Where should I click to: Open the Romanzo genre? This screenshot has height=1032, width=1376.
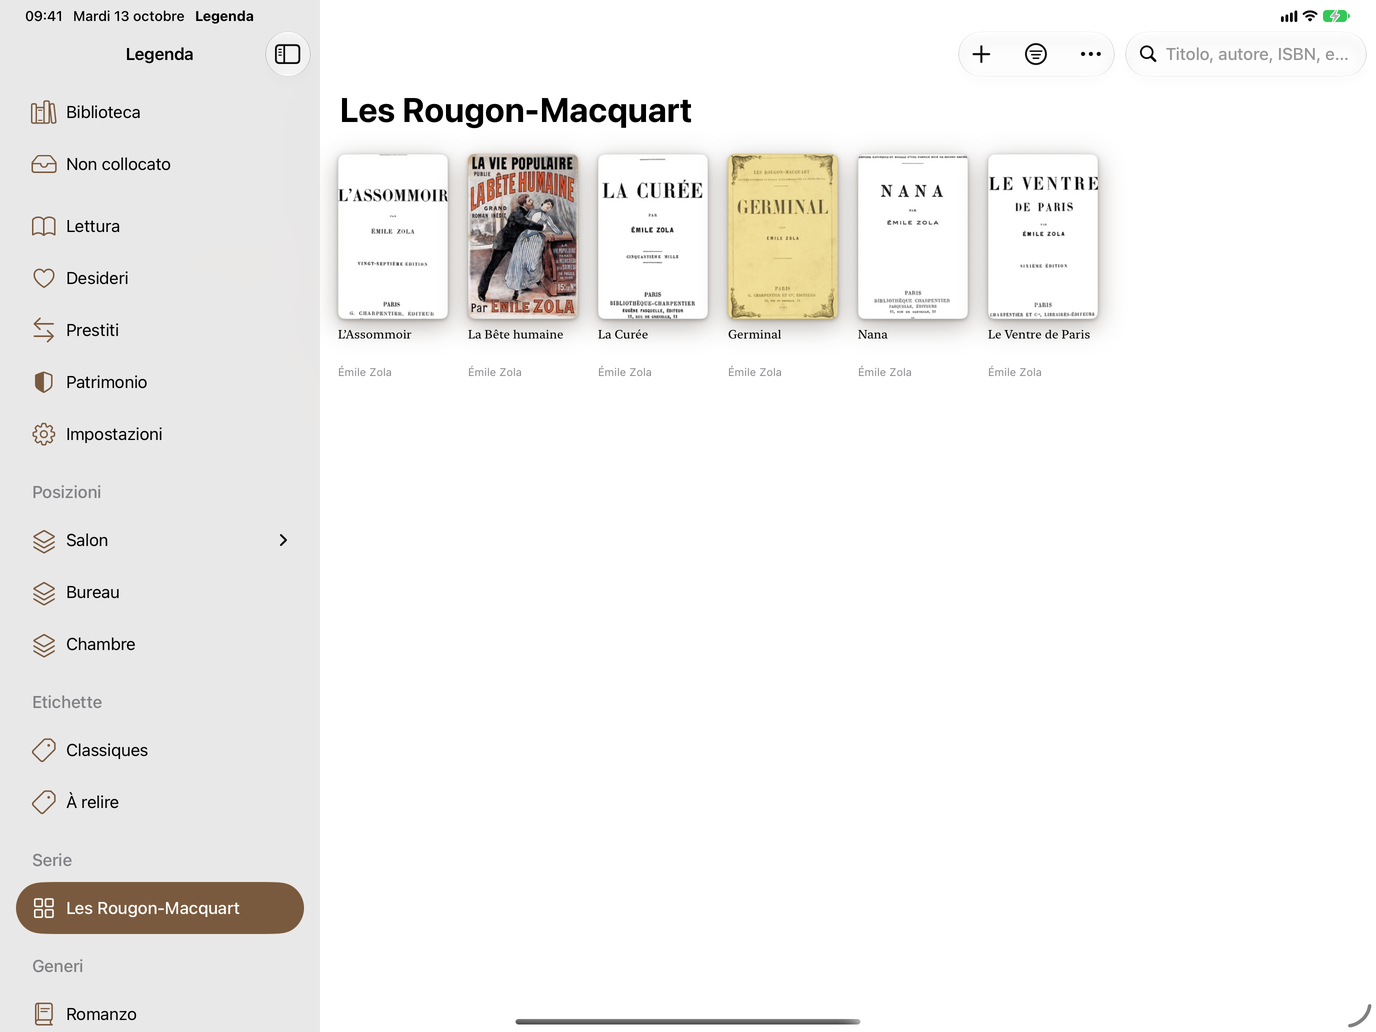pyautogui.click(x=160, y=1014)
